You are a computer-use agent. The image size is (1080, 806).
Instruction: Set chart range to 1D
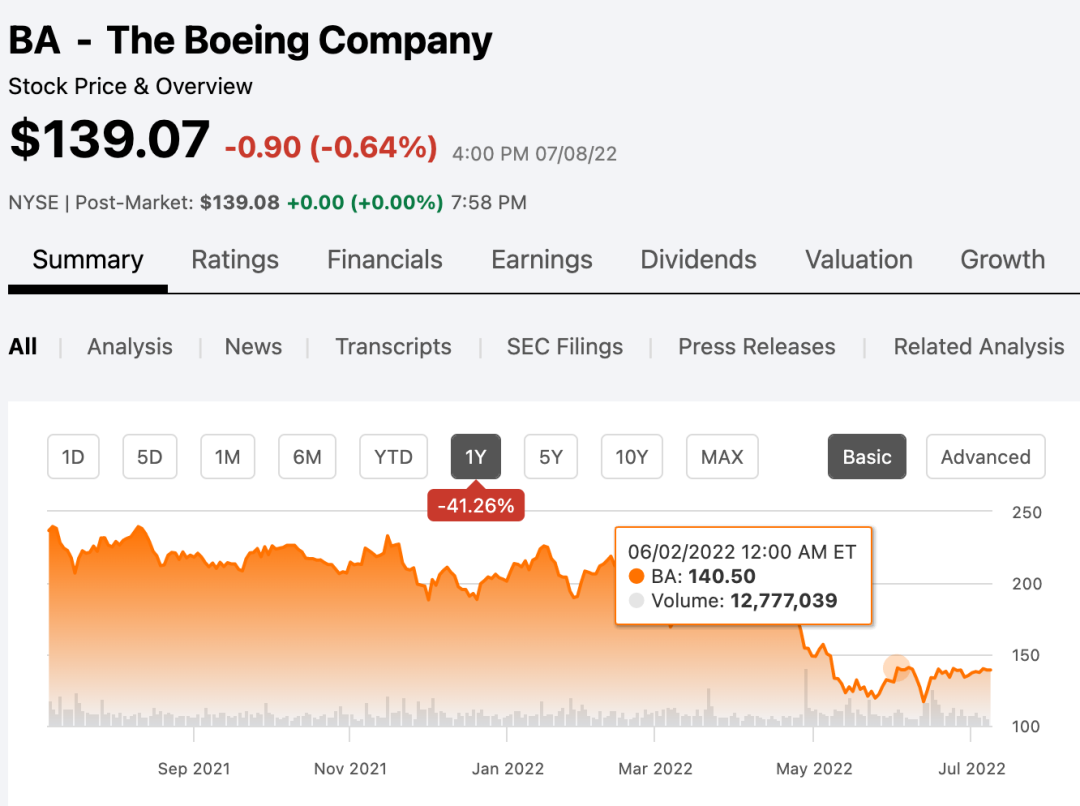[x=73, y=457]
